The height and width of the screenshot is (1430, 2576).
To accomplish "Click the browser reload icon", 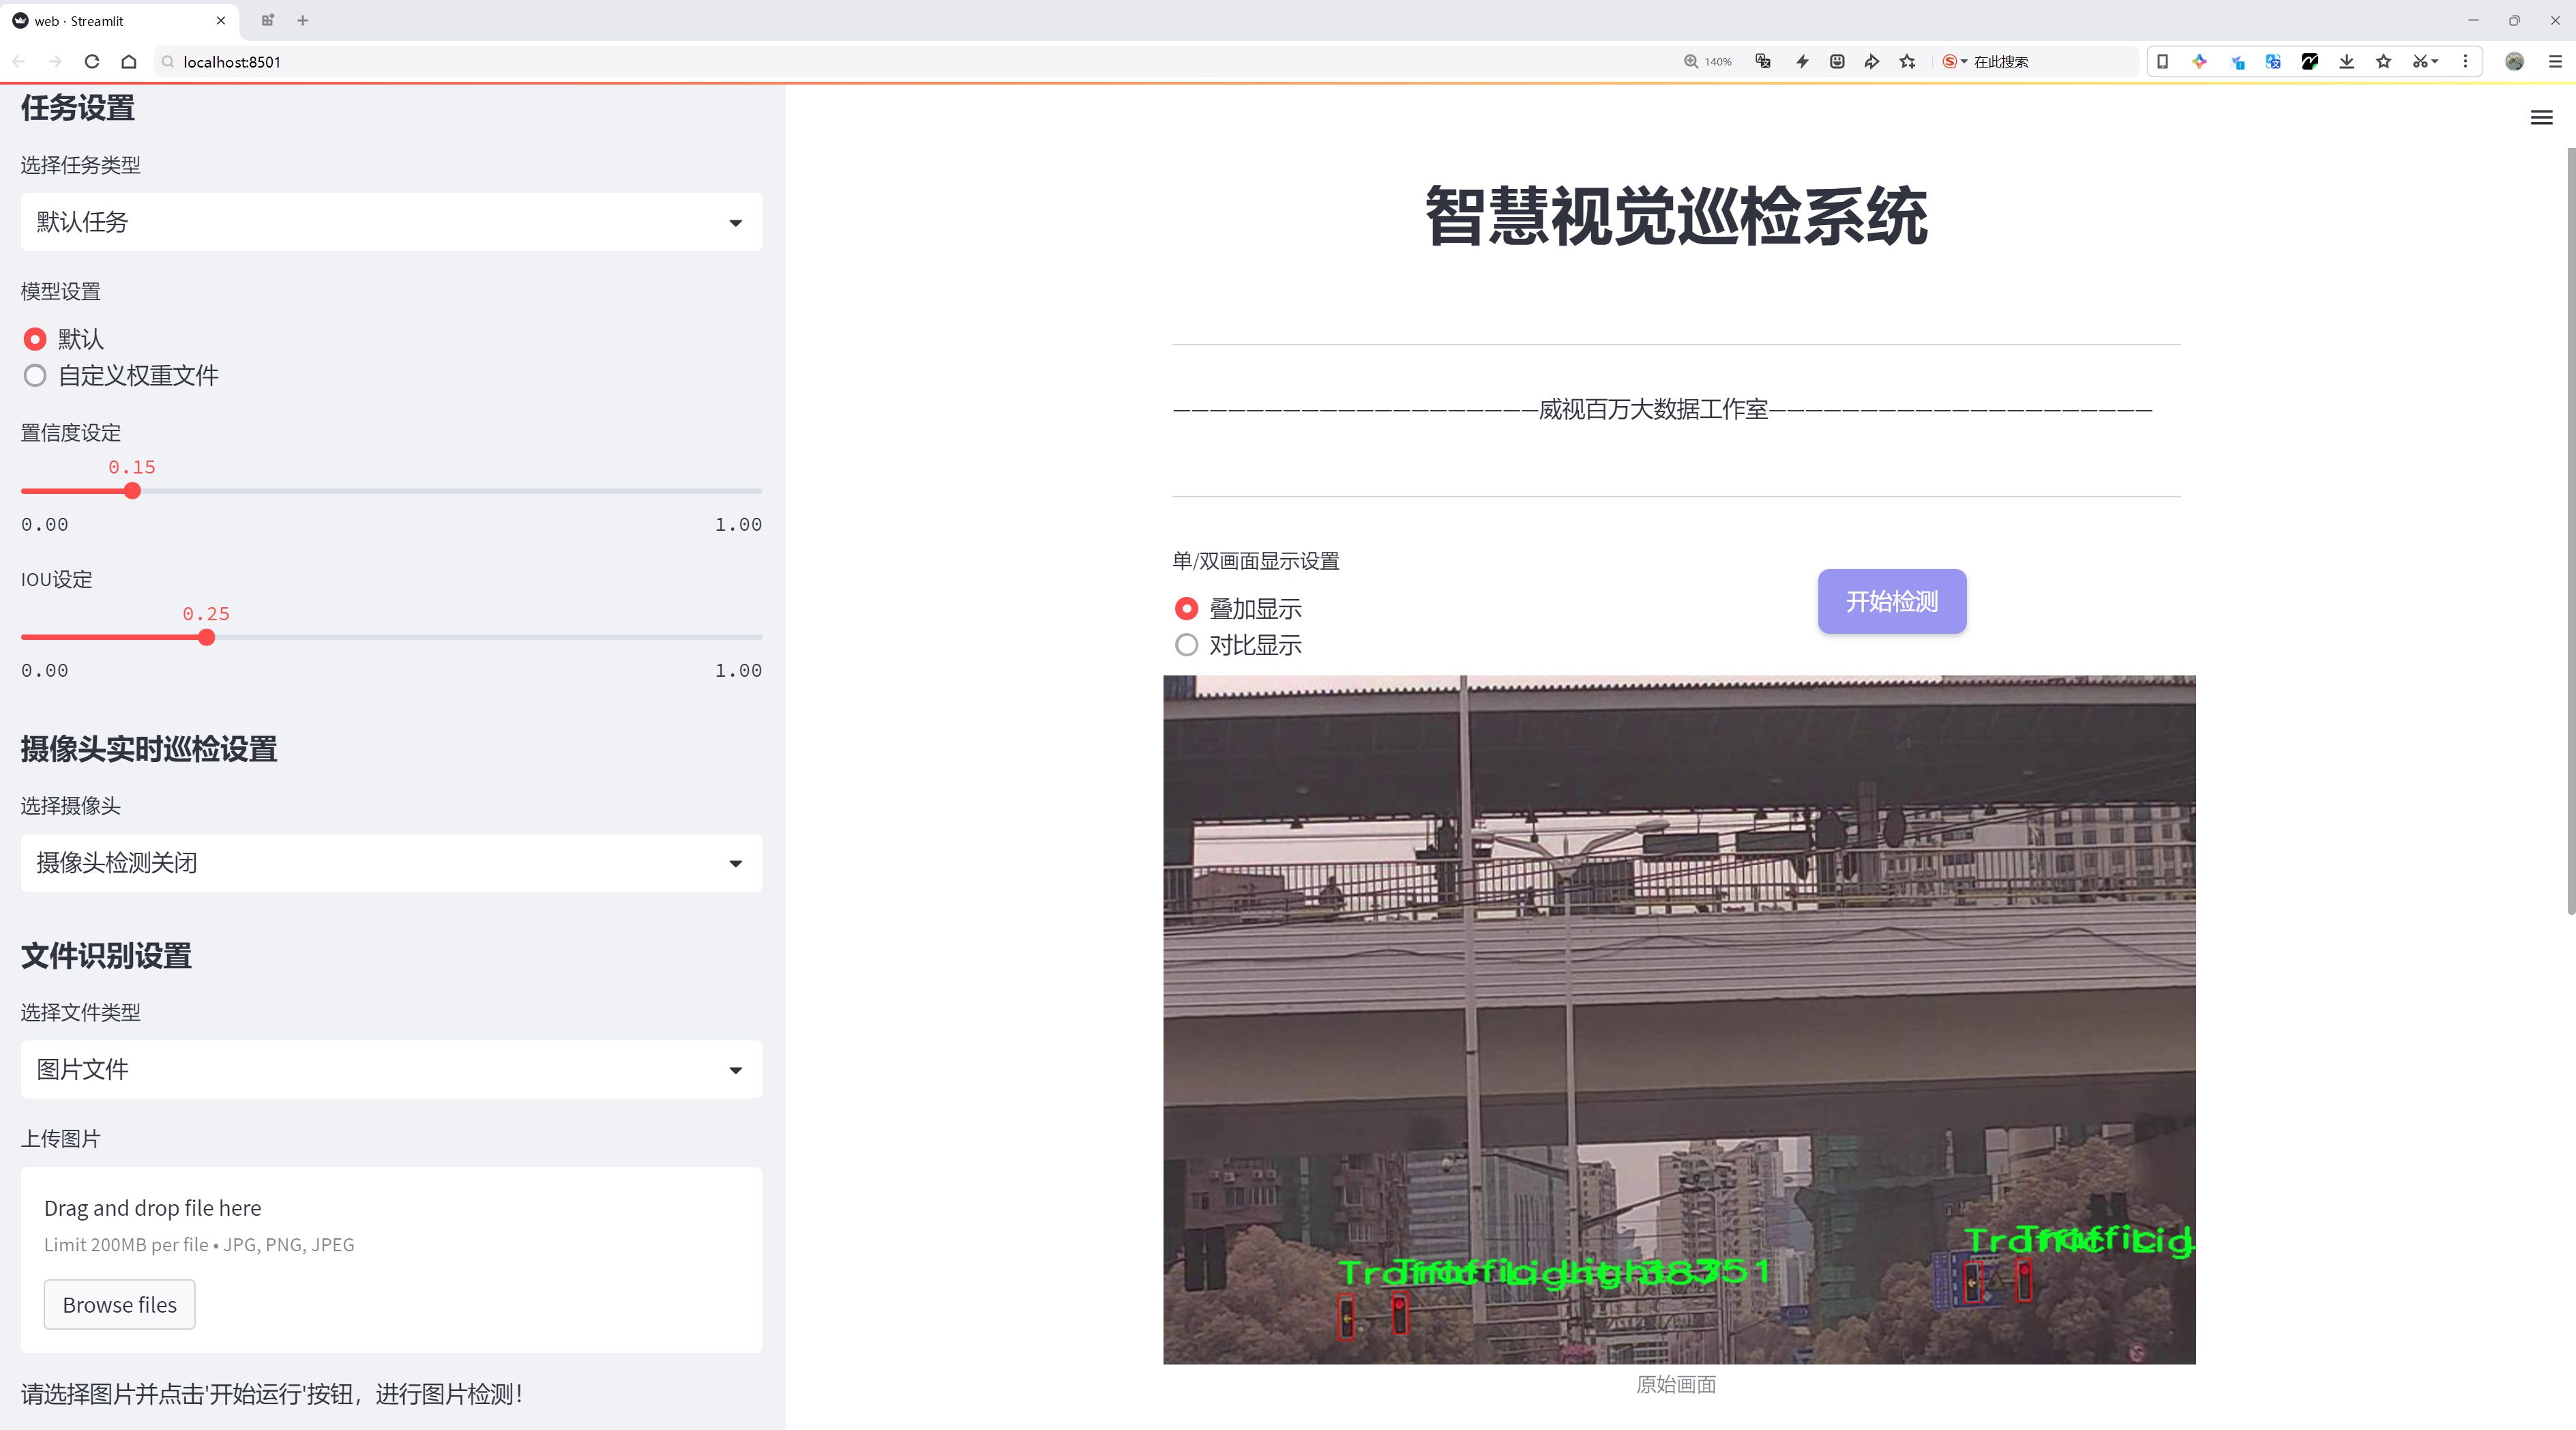I will pyautogui.click(x=92, y=62).
